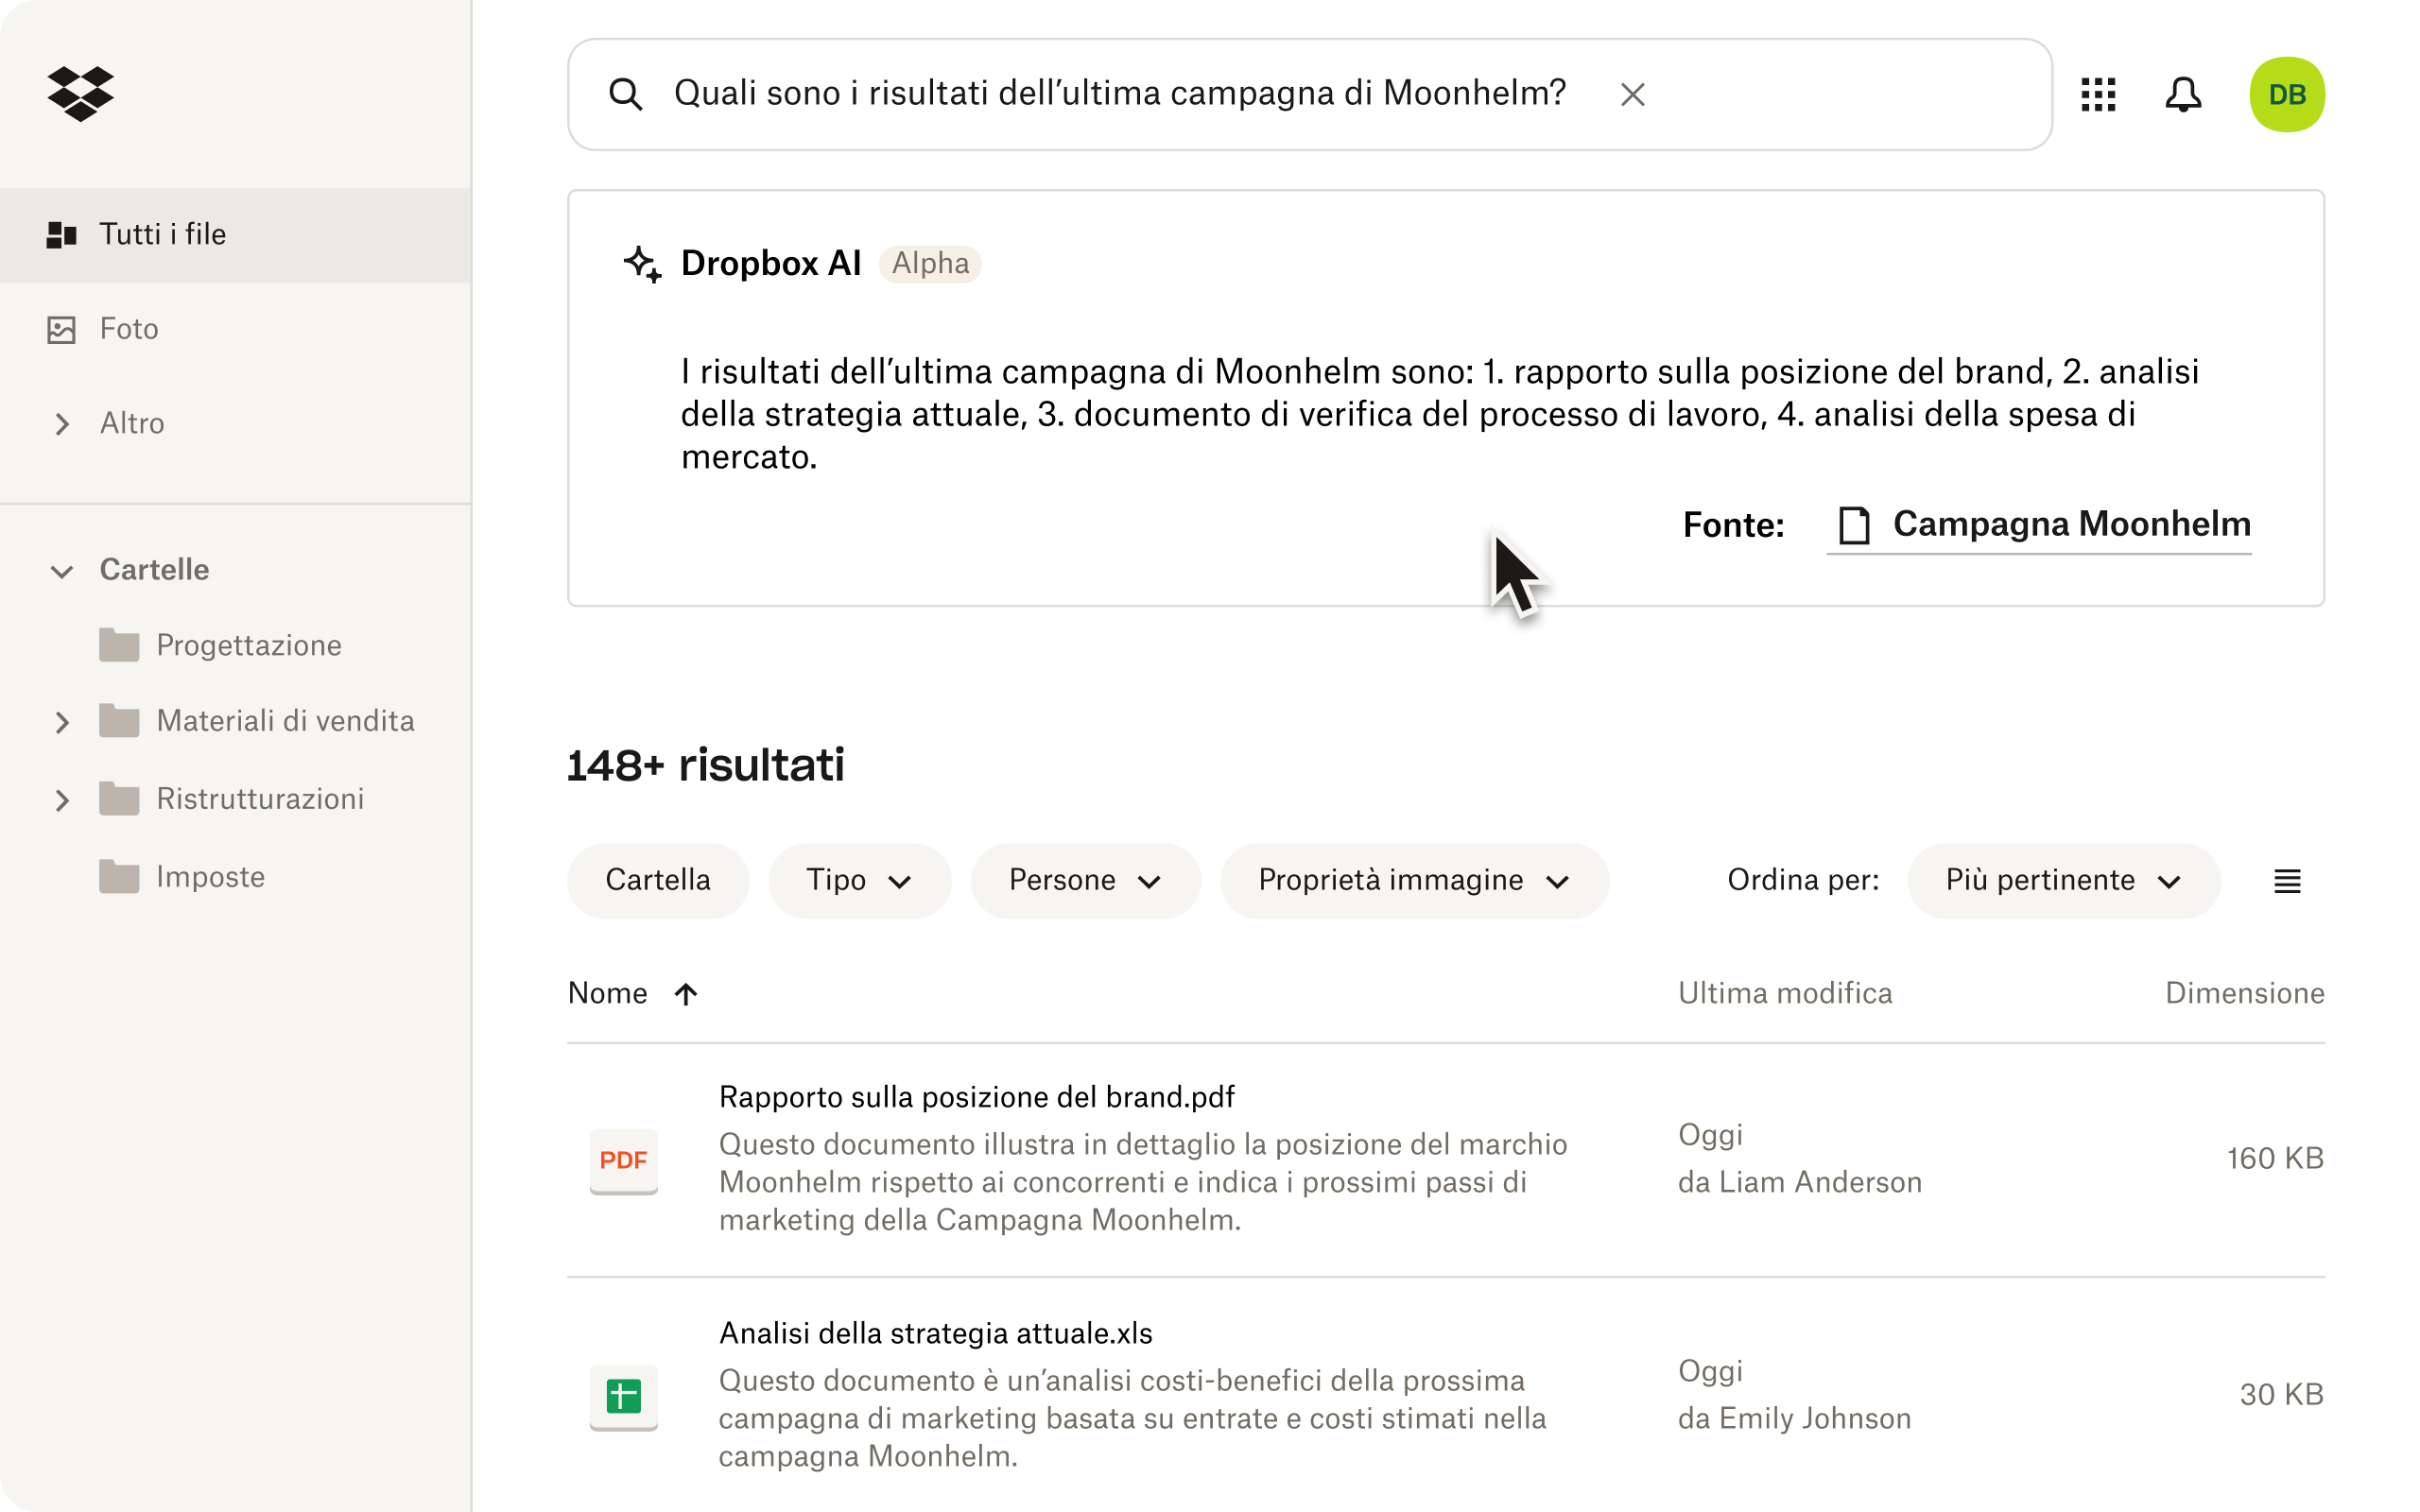Click the Dropbox AI answer text
Viewport: 2420px width, 1512px height.
click(x=1440, y=414)
